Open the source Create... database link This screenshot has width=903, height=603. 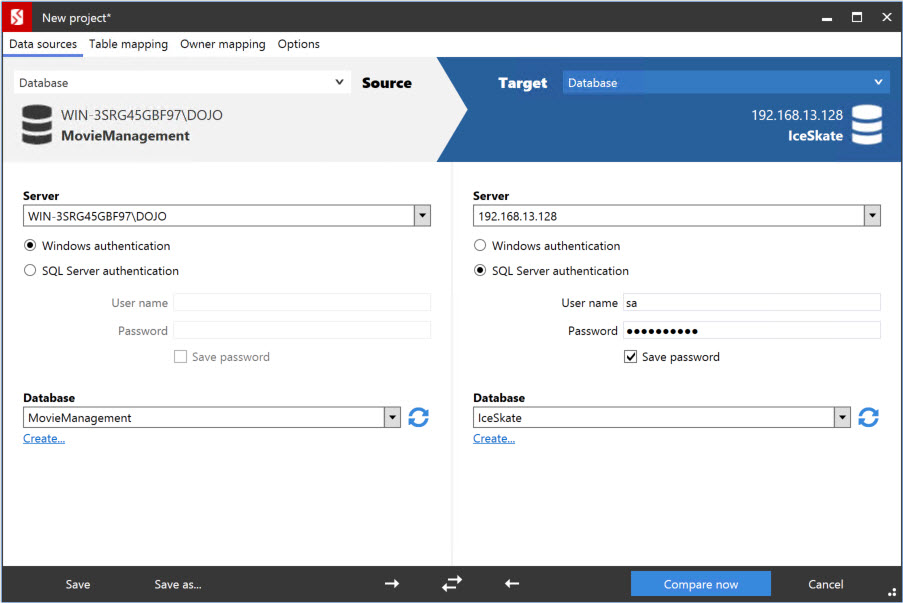pos(44,438)
